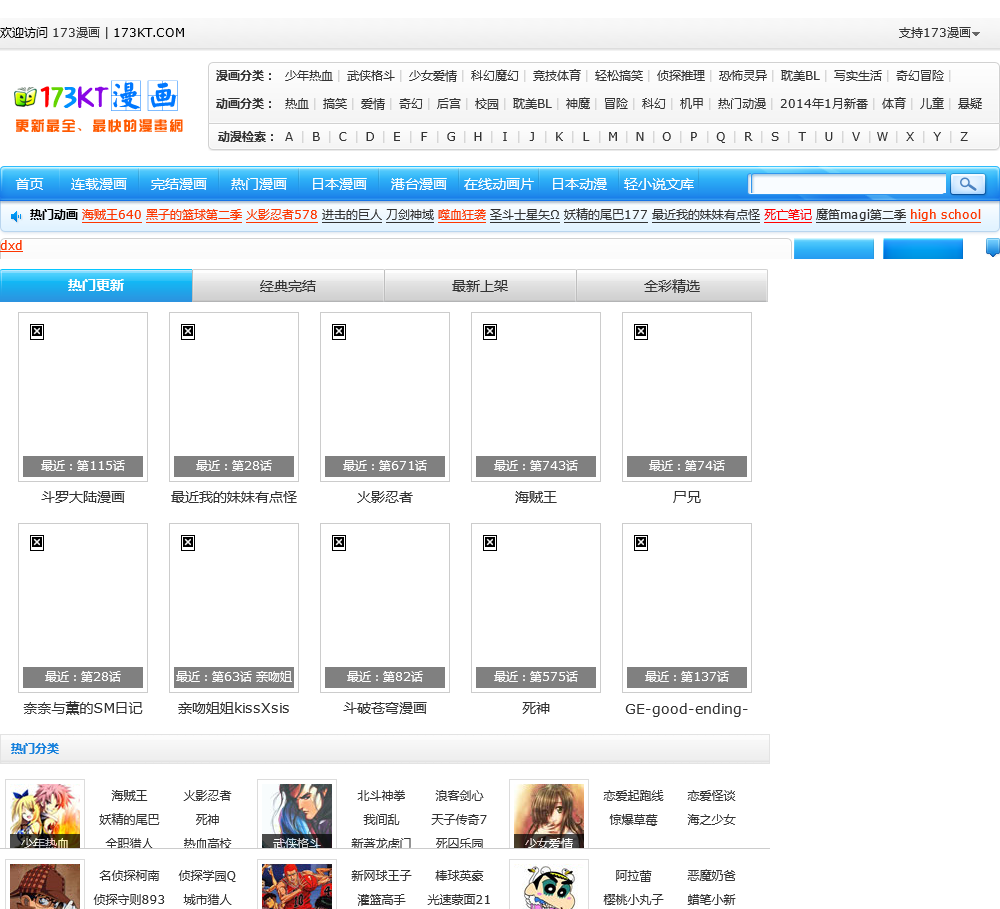Open 妖精的尾巴 in hot categories
Viewport: 1000px width, 909px height.
click(129, 820)
